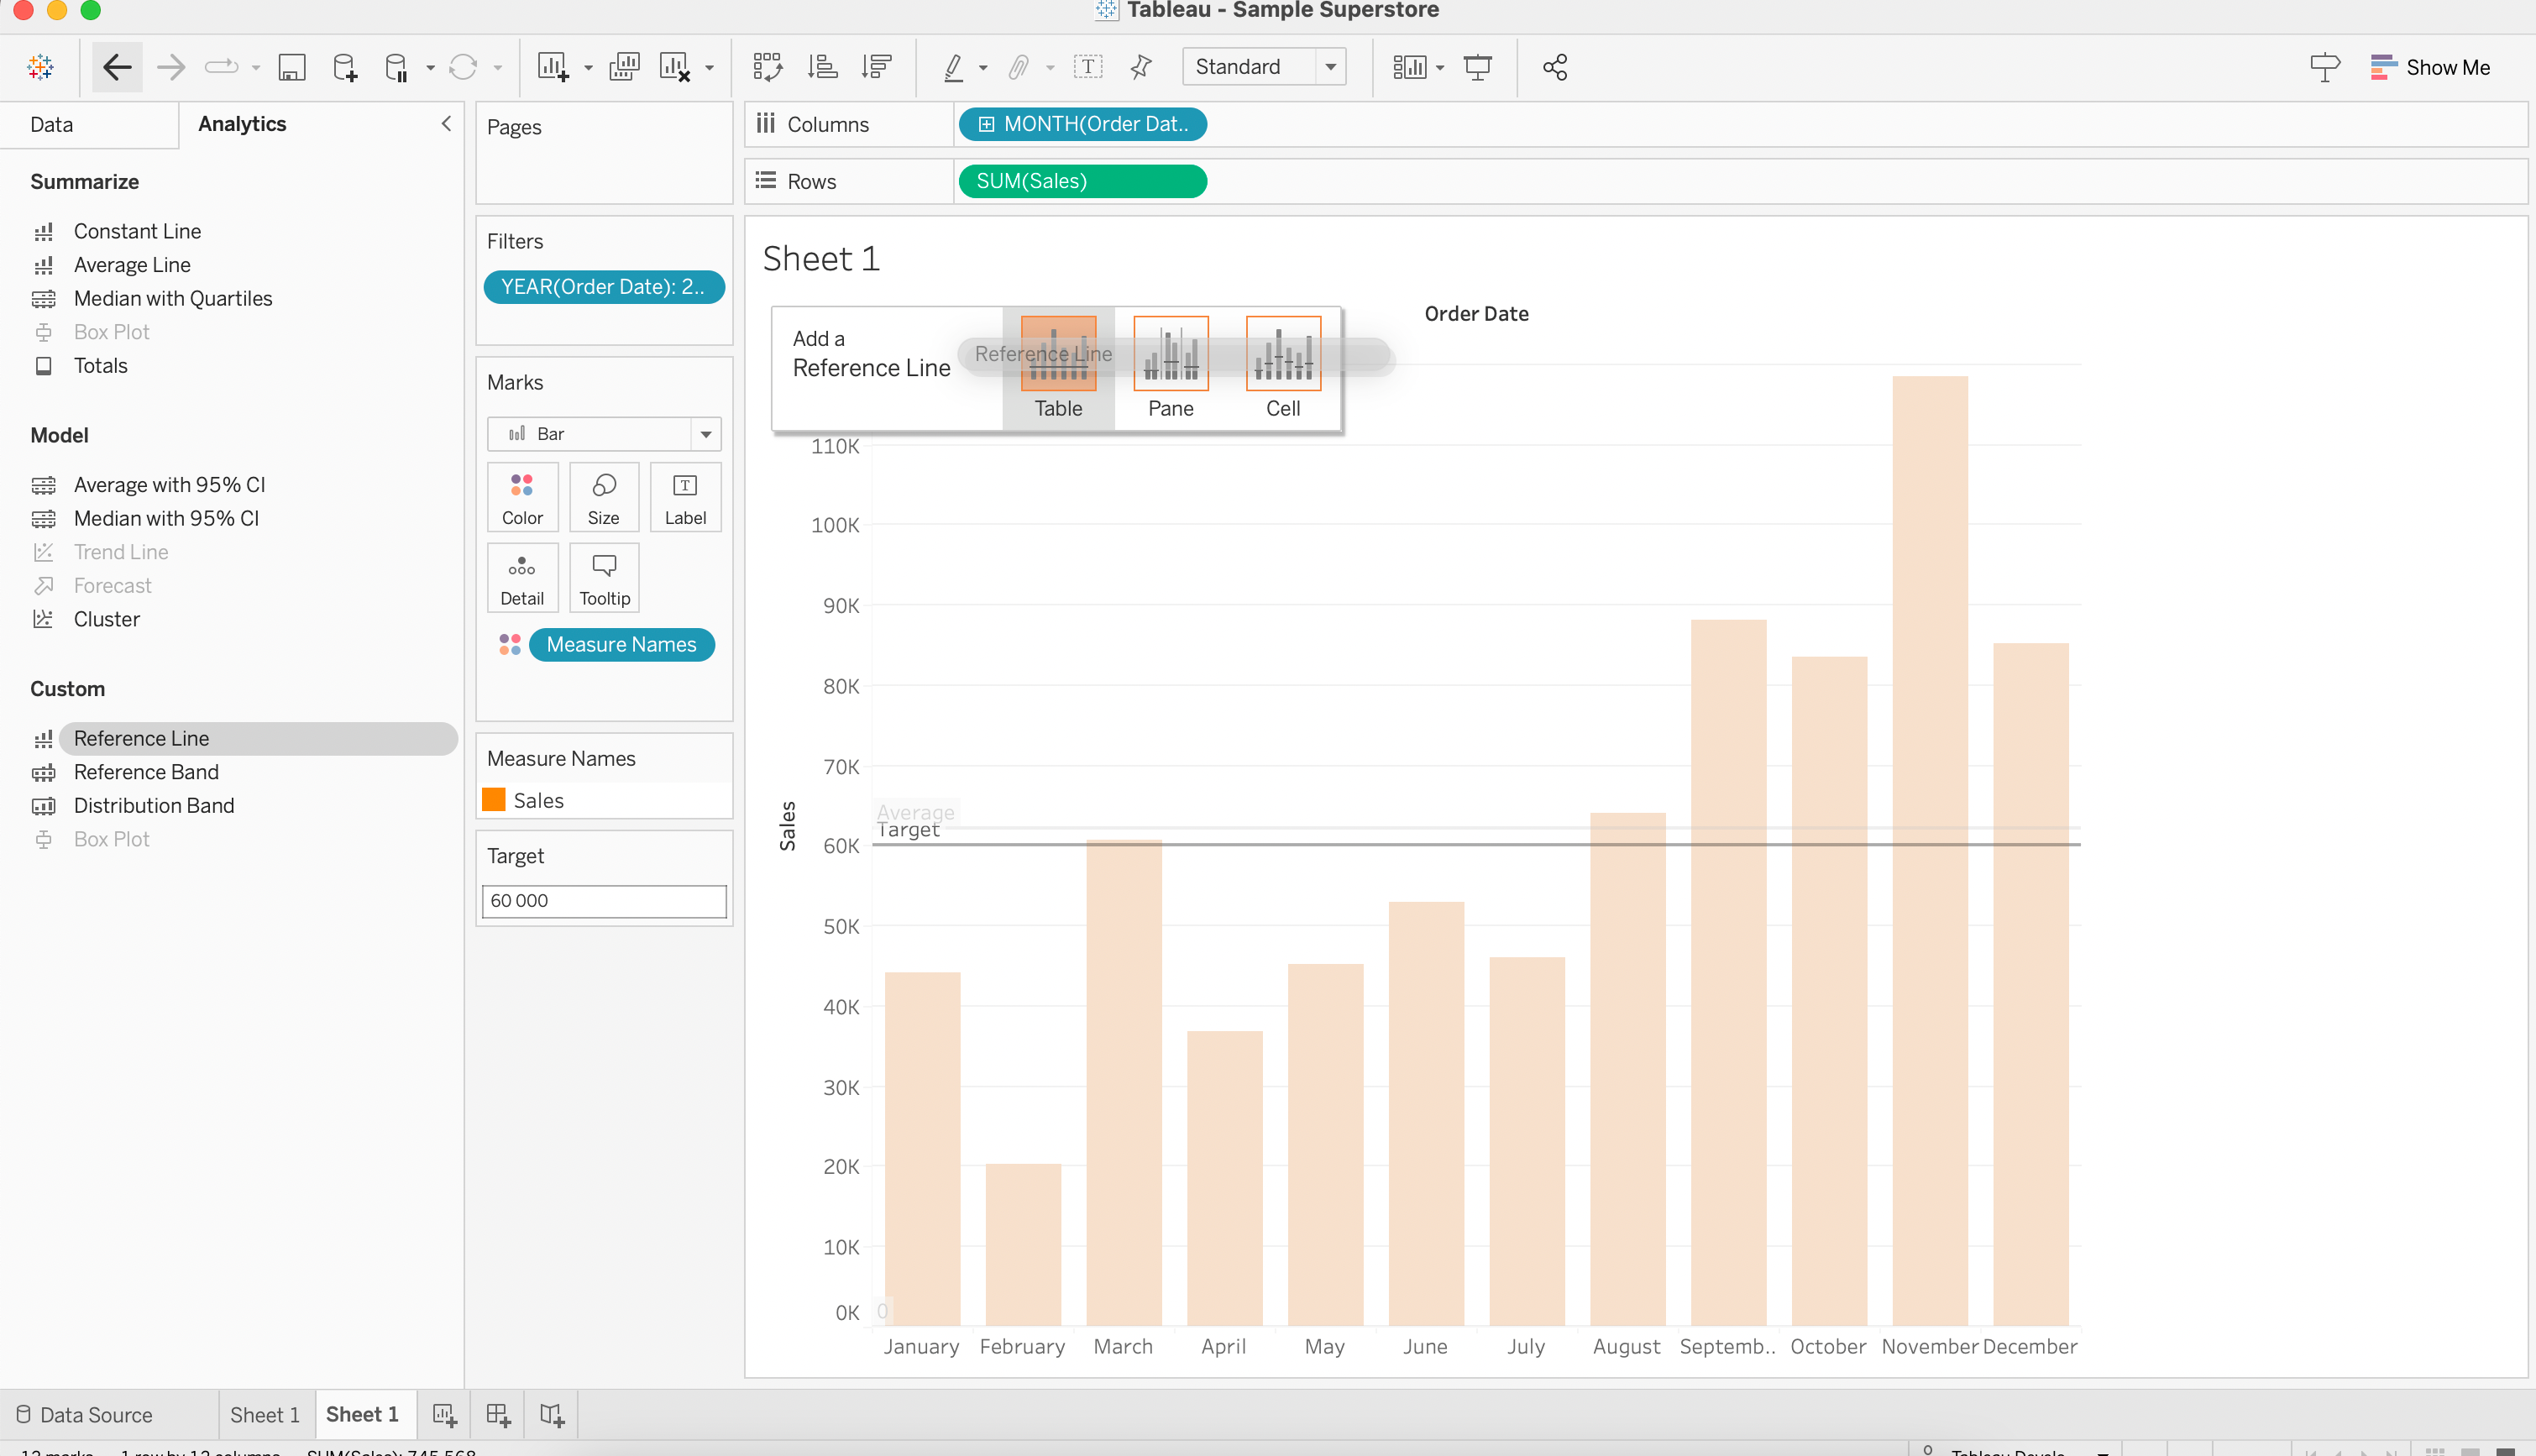Select the Cell reference line scope
The height and width of the screenshot is (1456, 2536).
click(x=1283, y=368)
